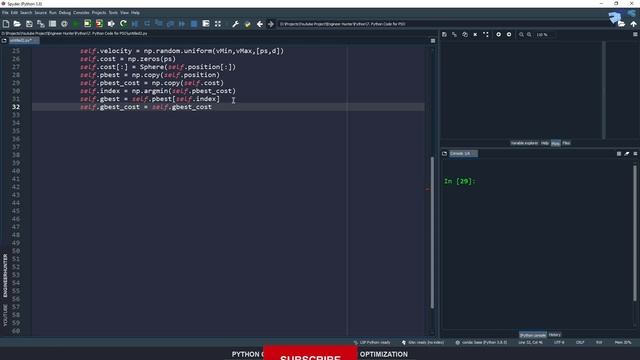Save the plot in the Plots pane
Screen dimensions: 640x360
coord(444,35)
